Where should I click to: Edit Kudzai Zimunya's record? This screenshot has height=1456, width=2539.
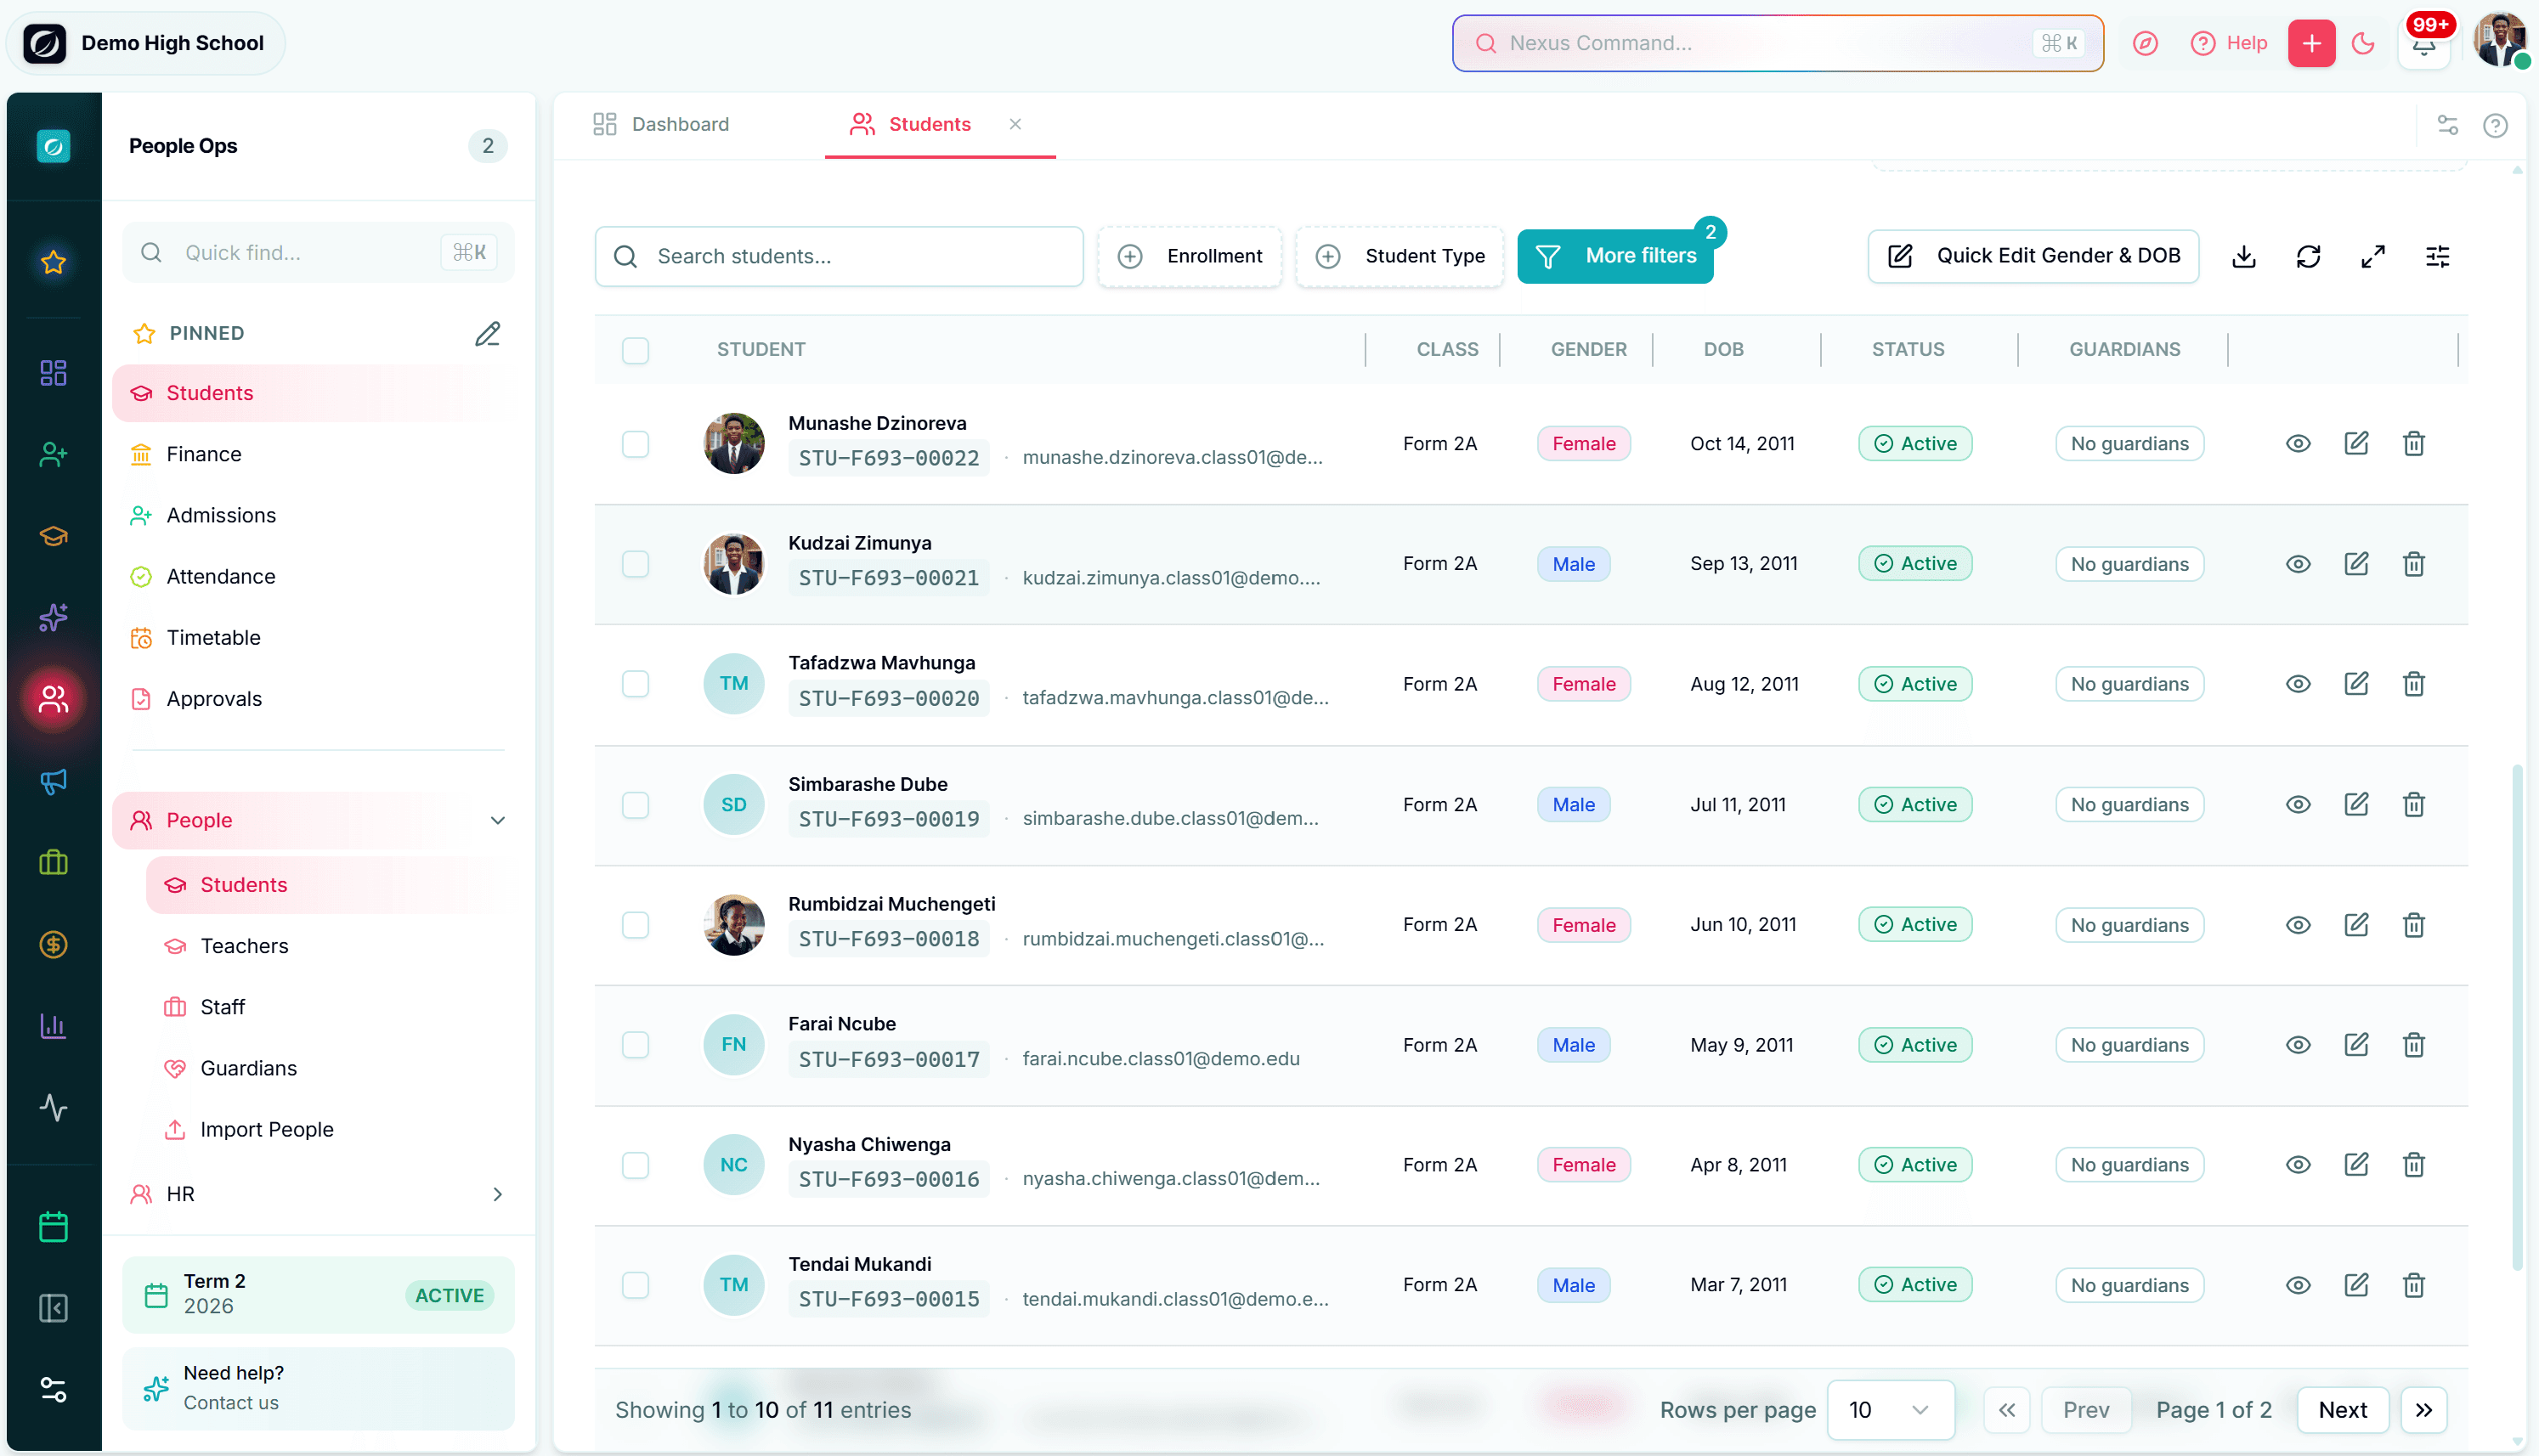tap(2356, 563)
